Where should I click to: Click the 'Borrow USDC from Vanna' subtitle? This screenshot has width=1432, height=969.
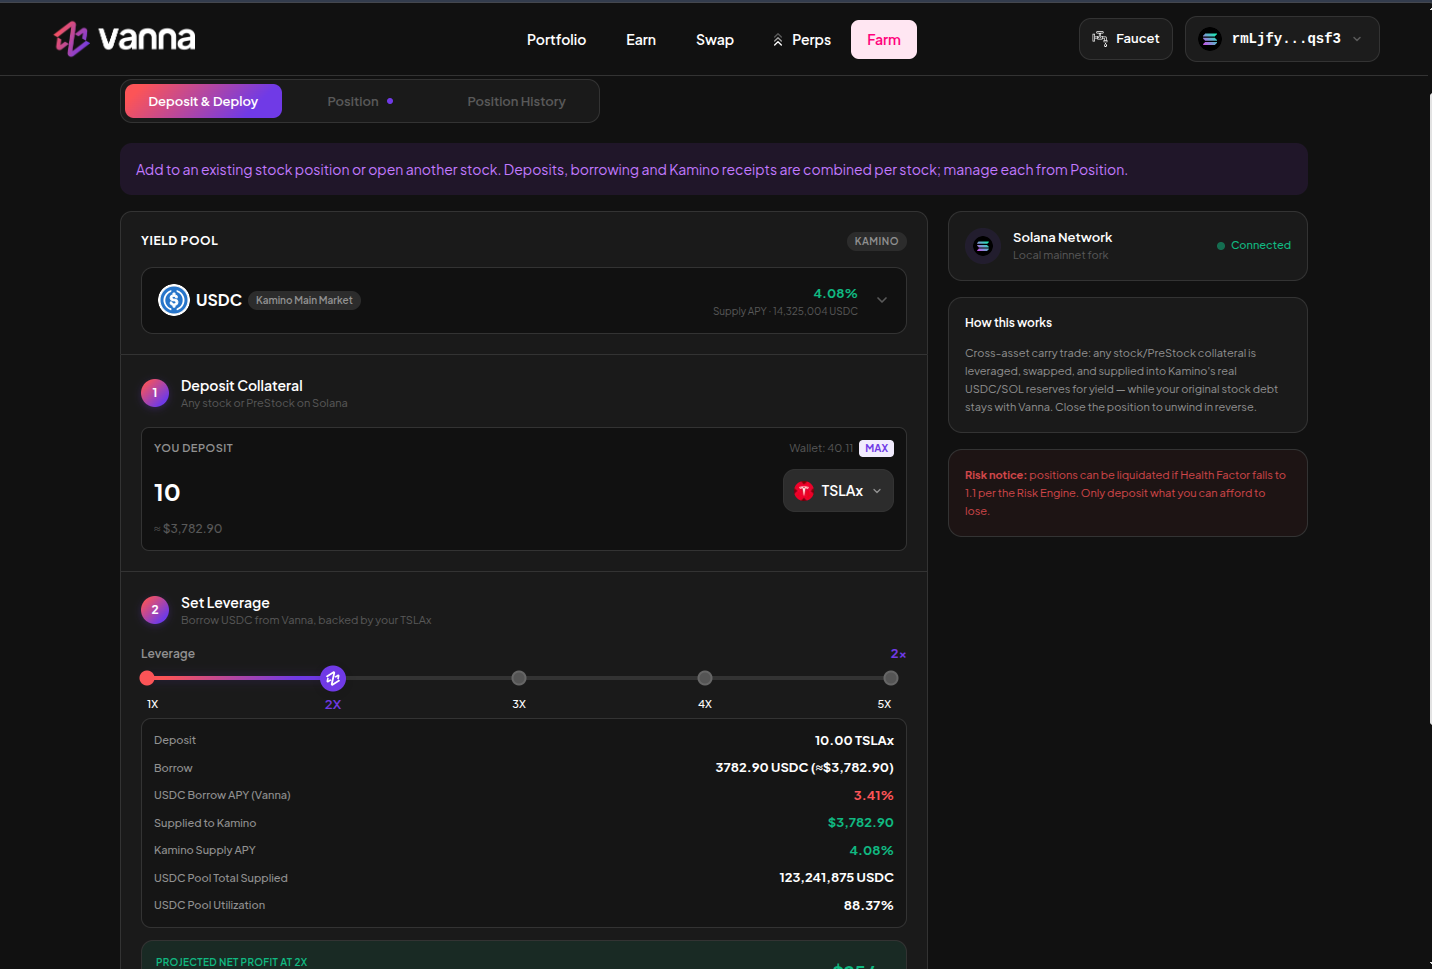click(306, 621)
